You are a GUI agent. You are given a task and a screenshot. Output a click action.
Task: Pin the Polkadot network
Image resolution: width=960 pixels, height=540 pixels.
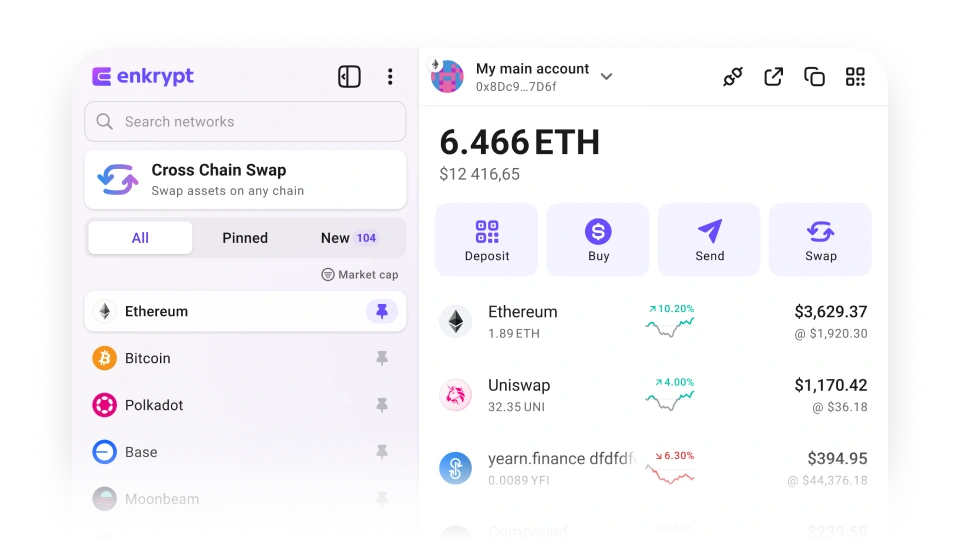coord(382,405)
